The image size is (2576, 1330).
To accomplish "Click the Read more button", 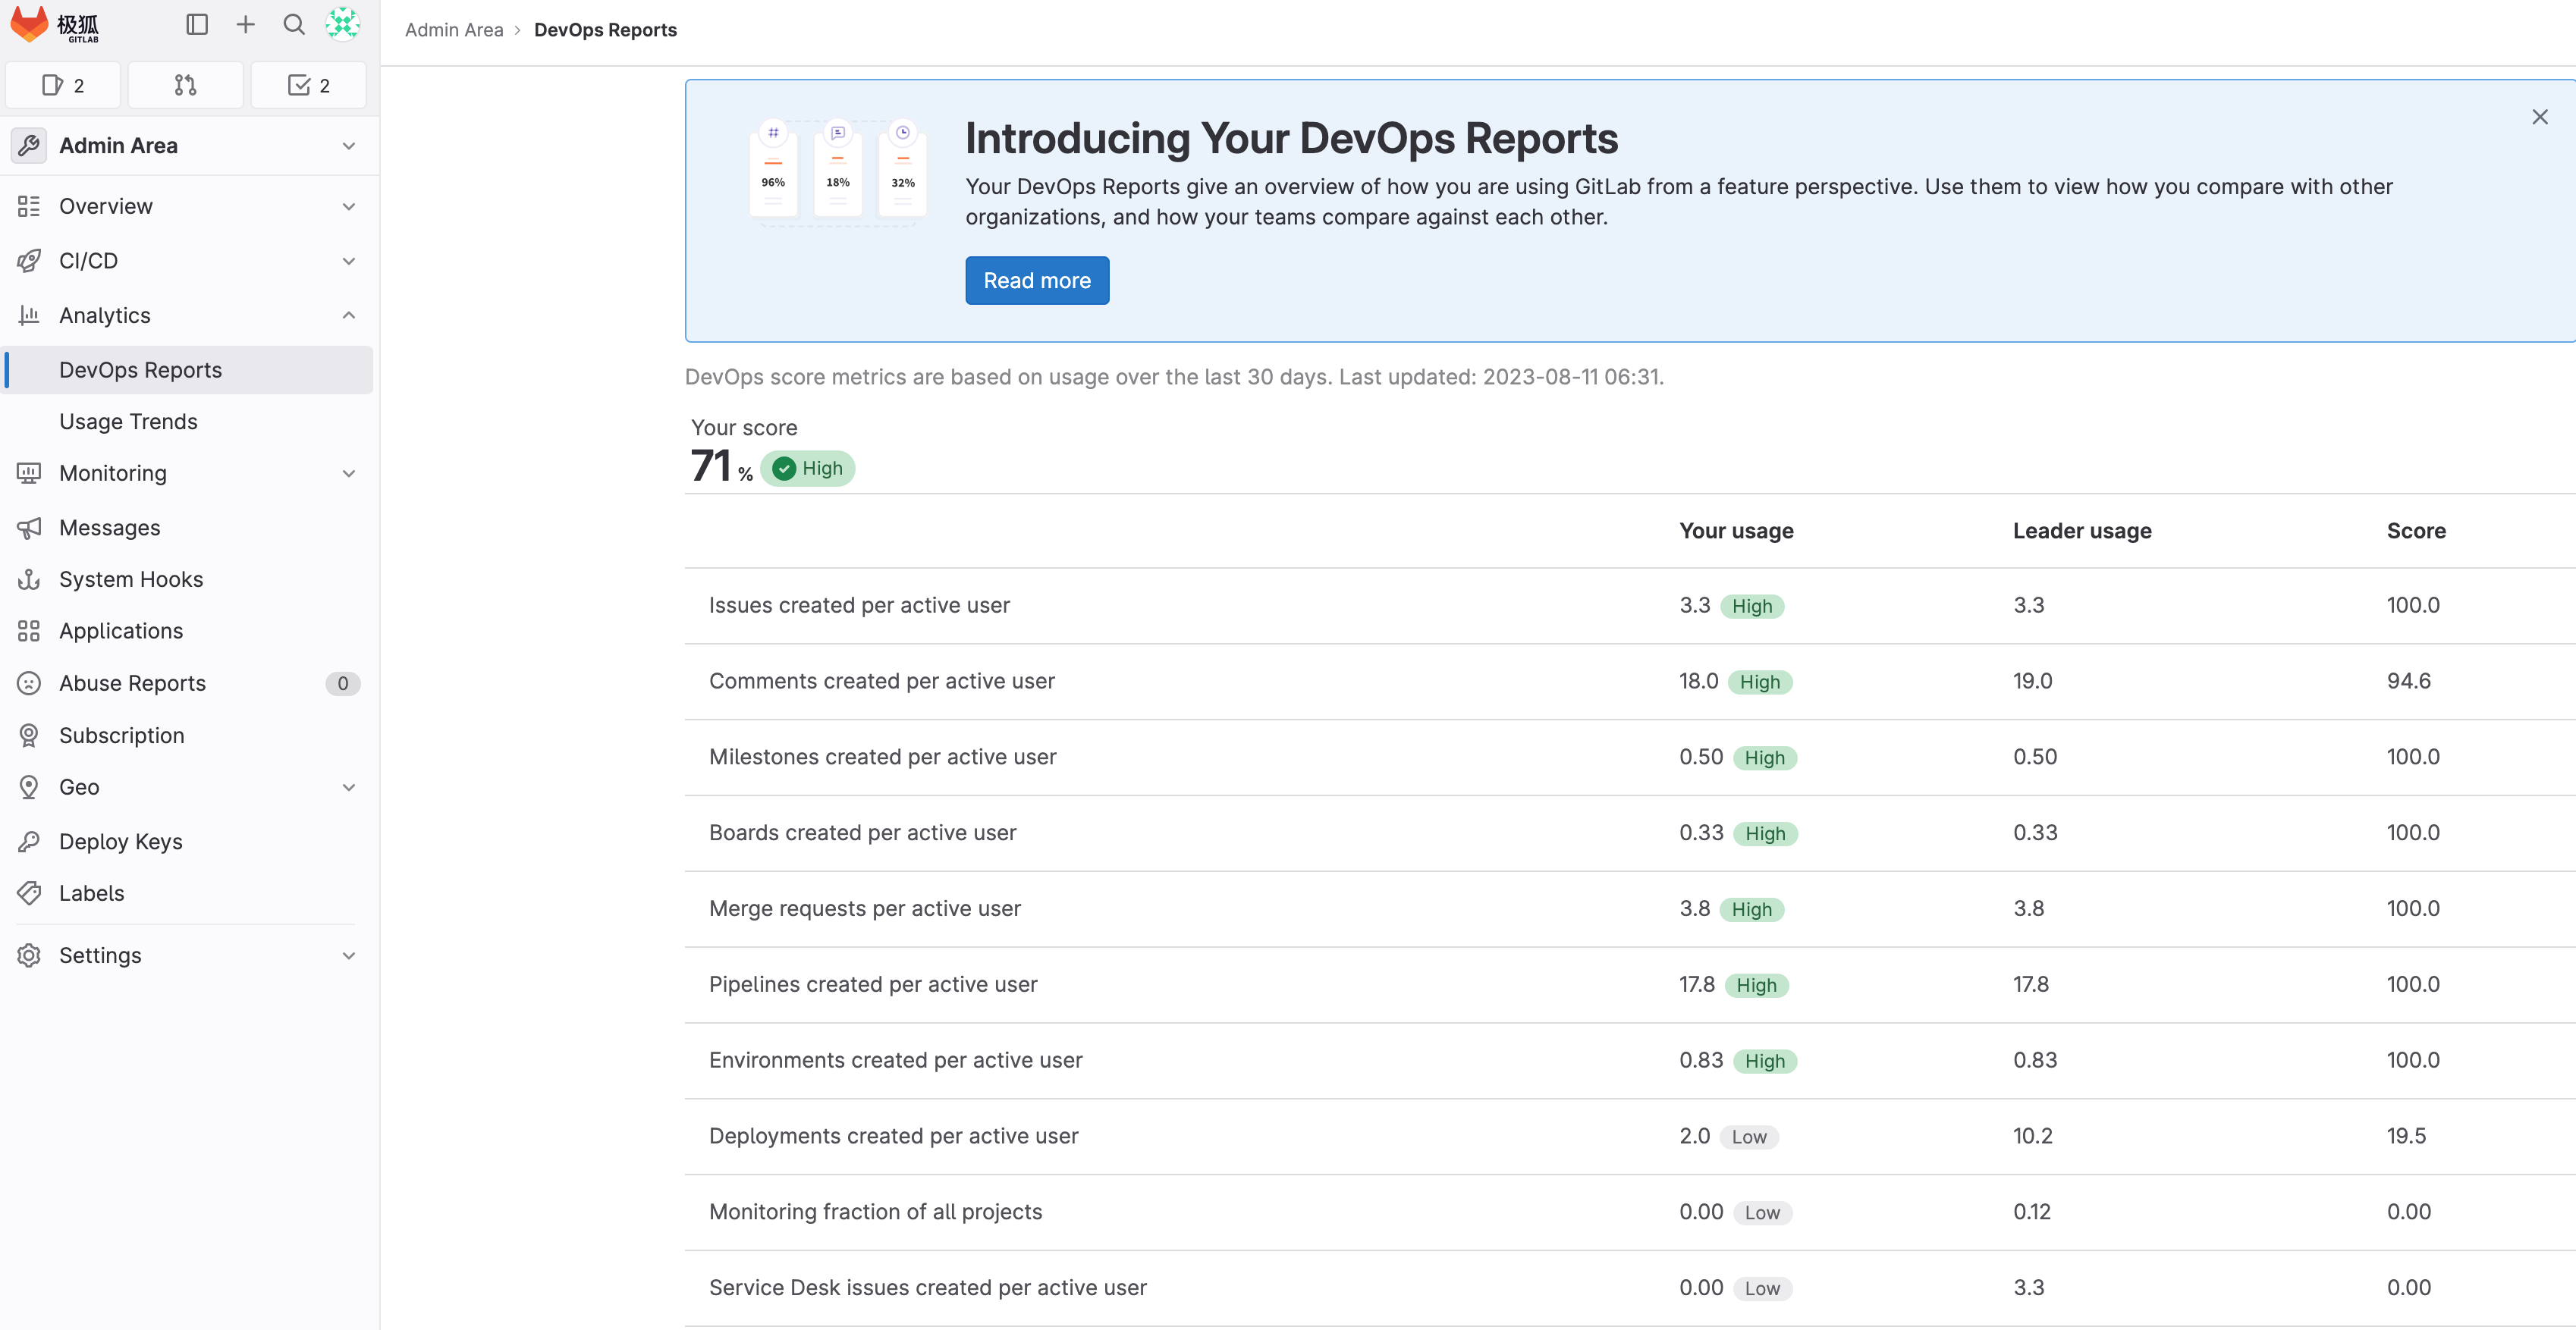I will tap(1036, 281).
